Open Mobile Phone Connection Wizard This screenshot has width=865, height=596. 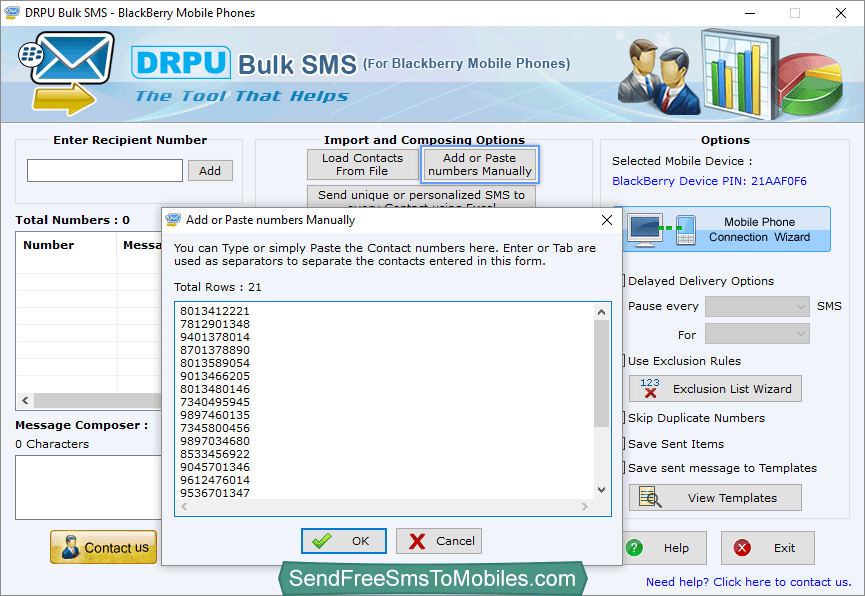(x=727, y=230)
